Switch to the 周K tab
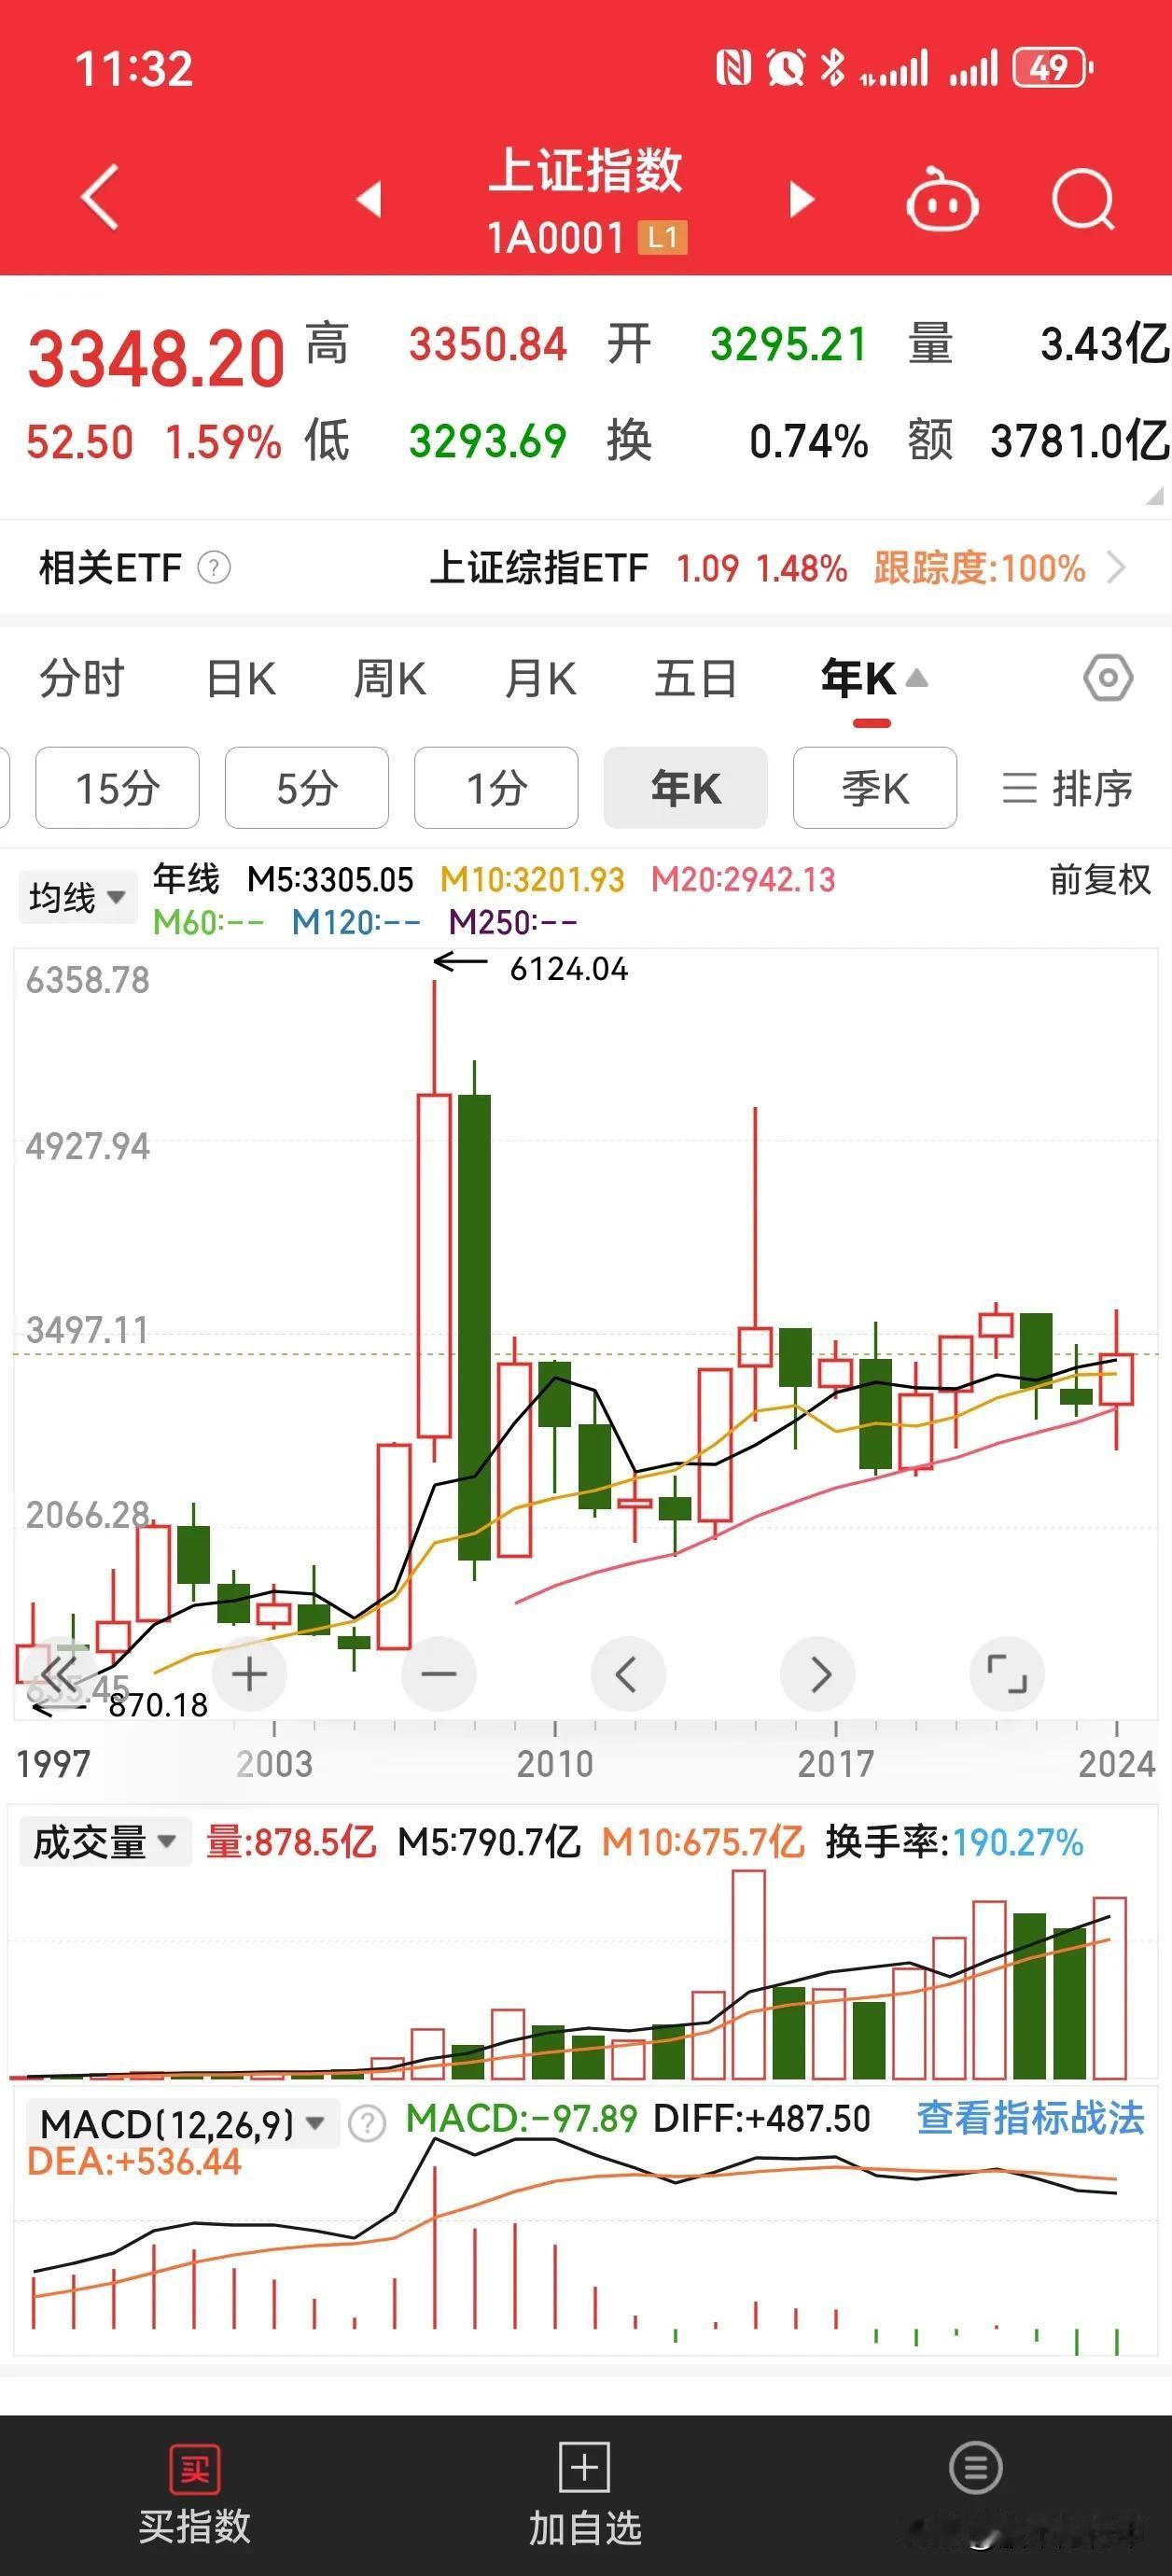 click(x=390, y=679)
